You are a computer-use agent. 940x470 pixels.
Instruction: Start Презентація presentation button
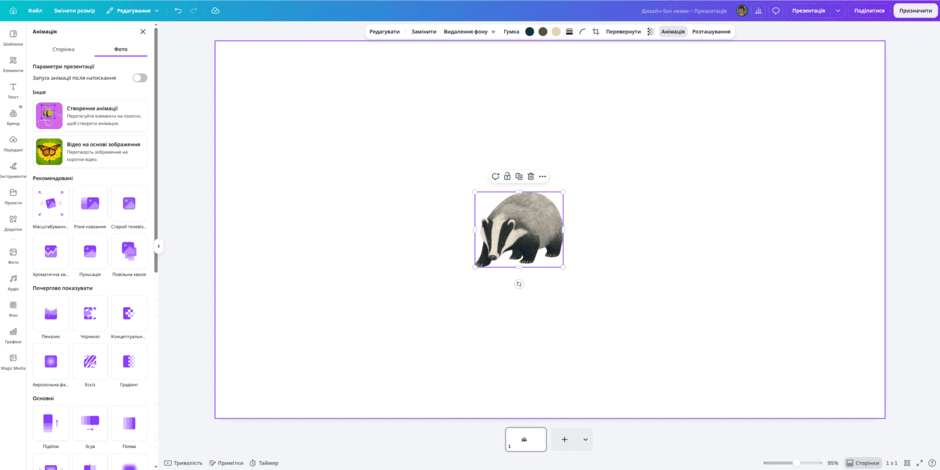coord(808,11)
